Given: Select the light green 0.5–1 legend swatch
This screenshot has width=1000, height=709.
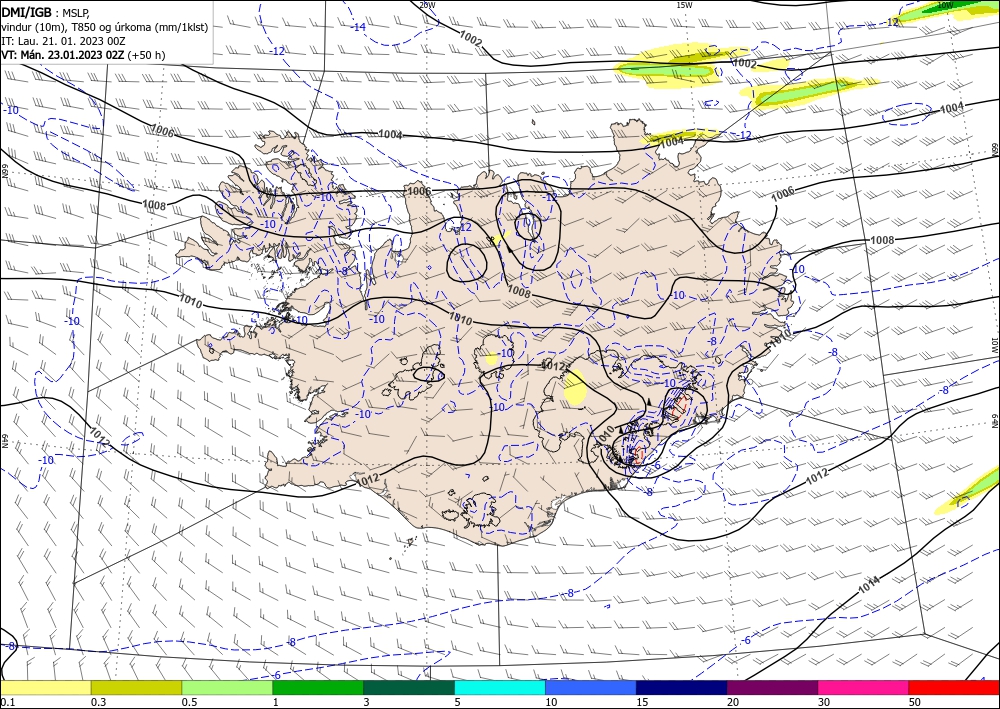Looking at the screenshot, I should (227, 687).
